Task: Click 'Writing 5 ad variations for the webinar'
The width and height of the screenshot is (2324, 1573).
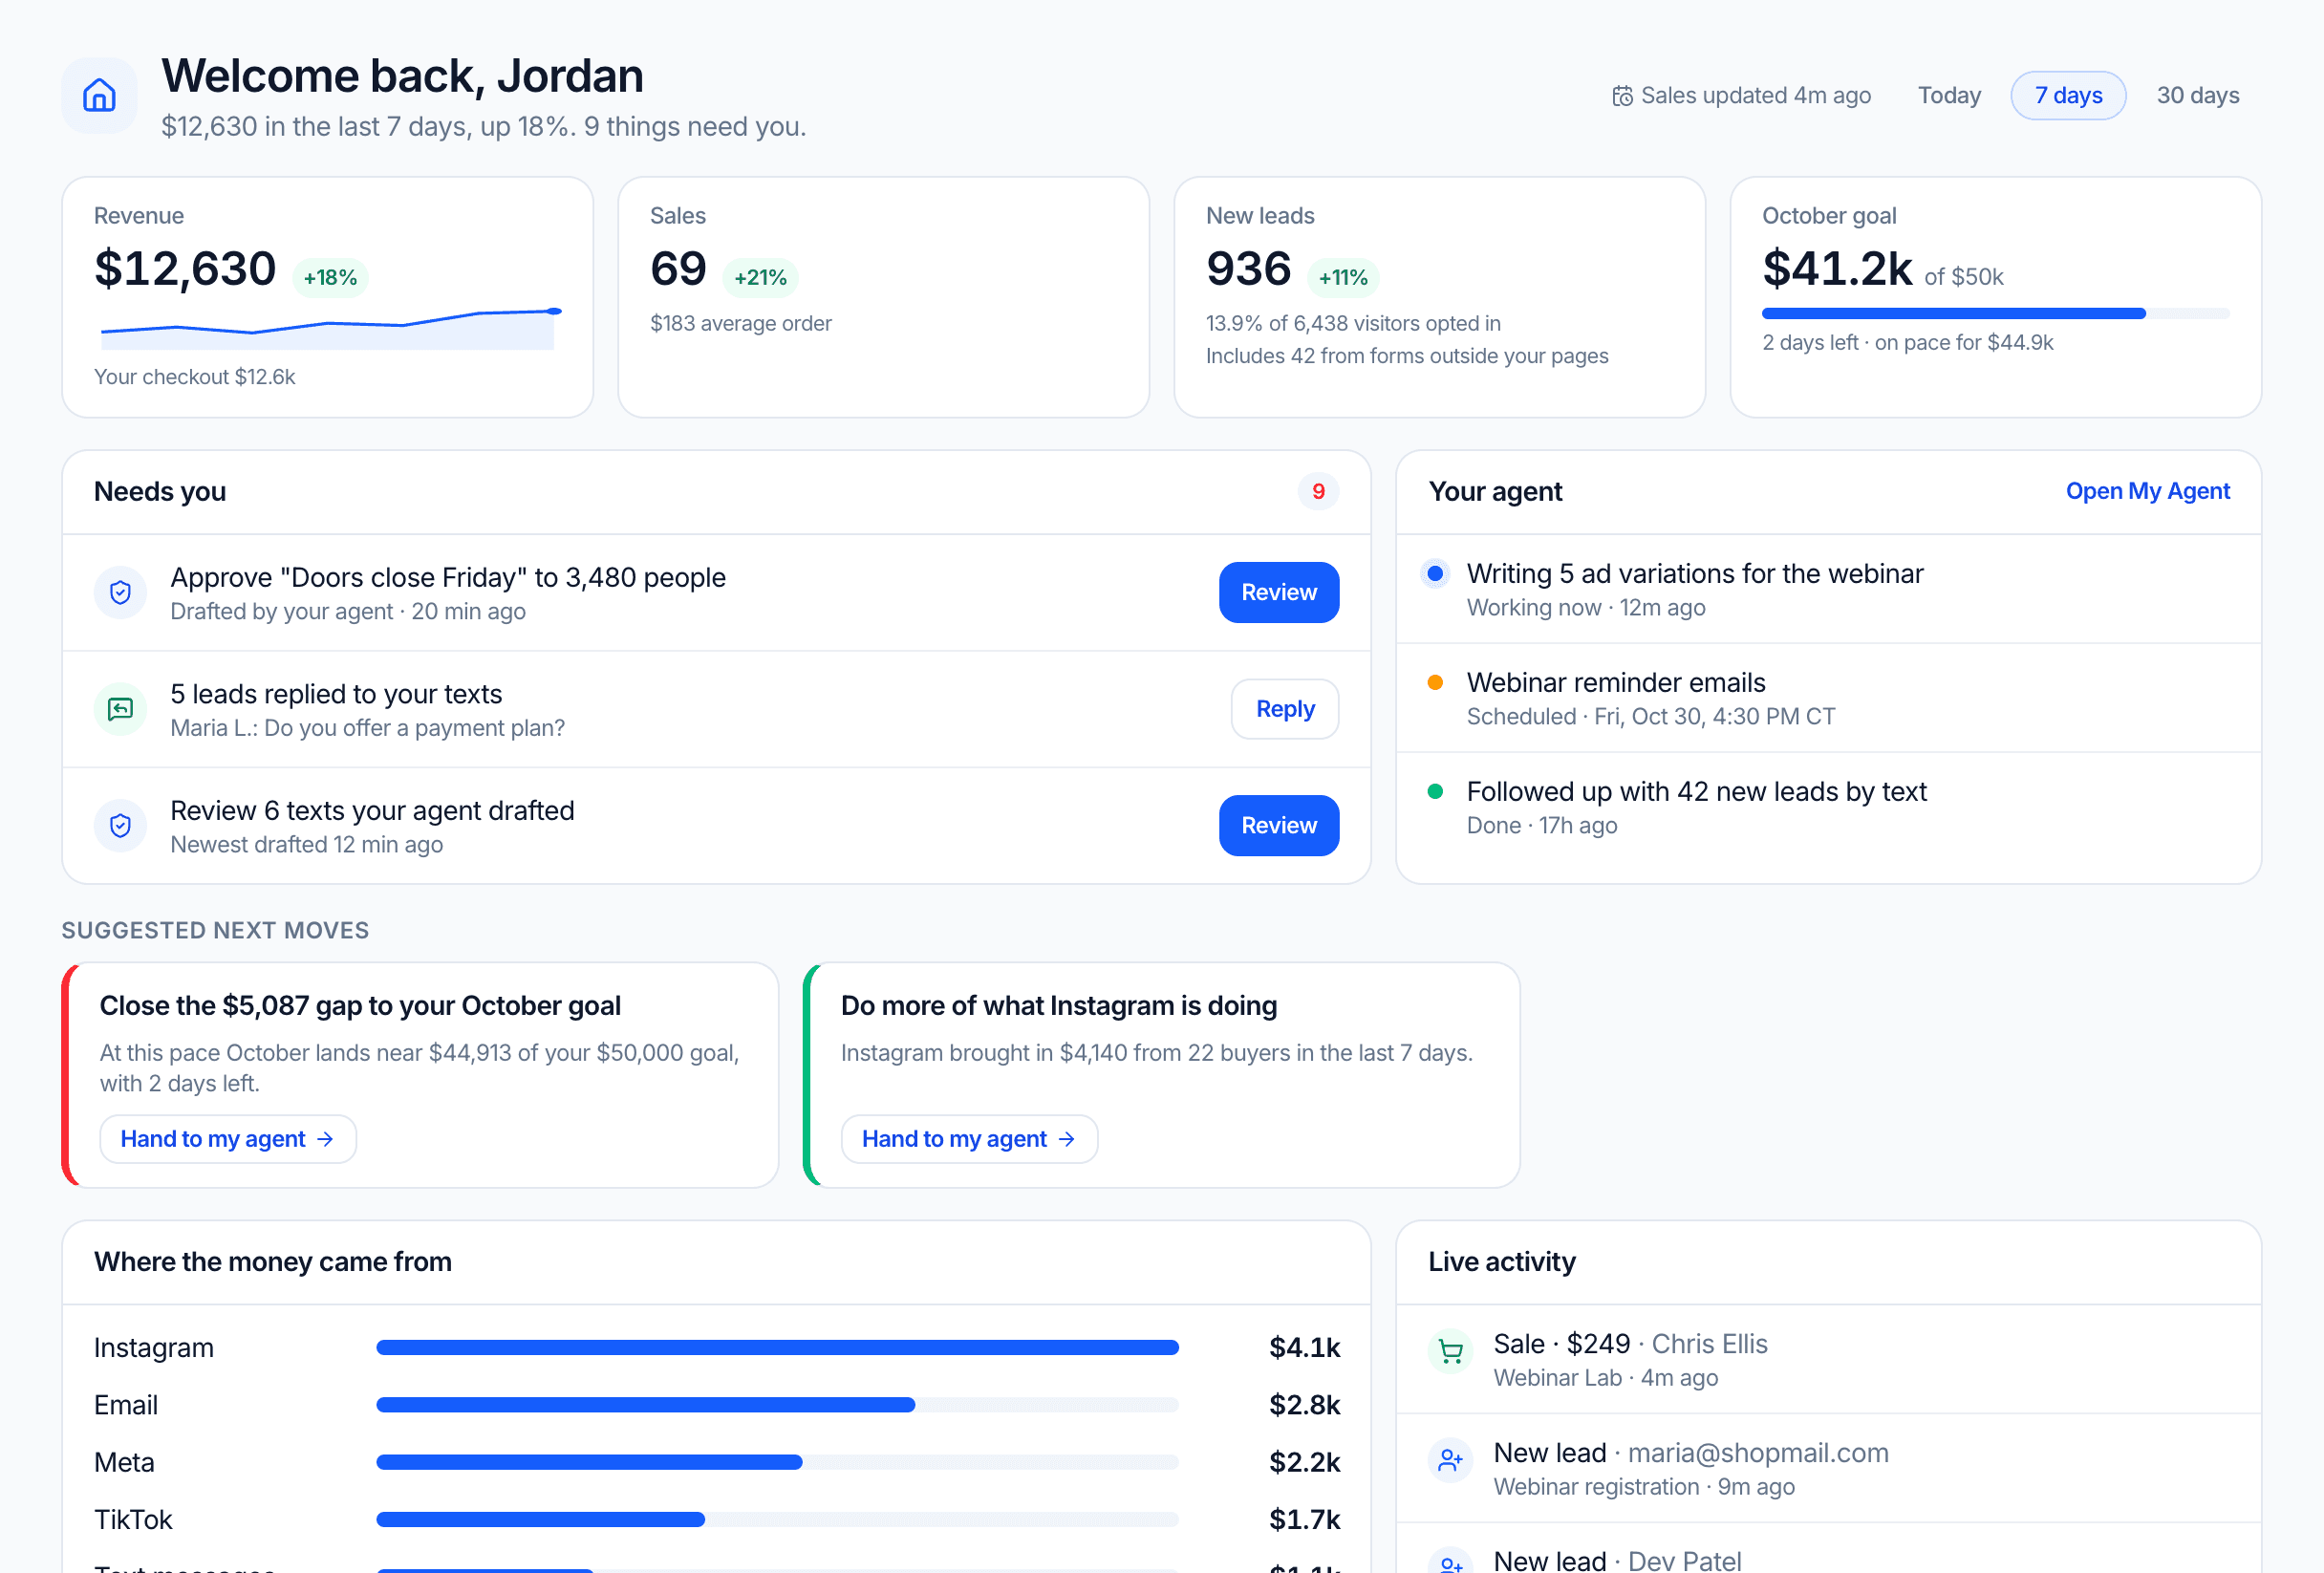Action: [1694, 574]
